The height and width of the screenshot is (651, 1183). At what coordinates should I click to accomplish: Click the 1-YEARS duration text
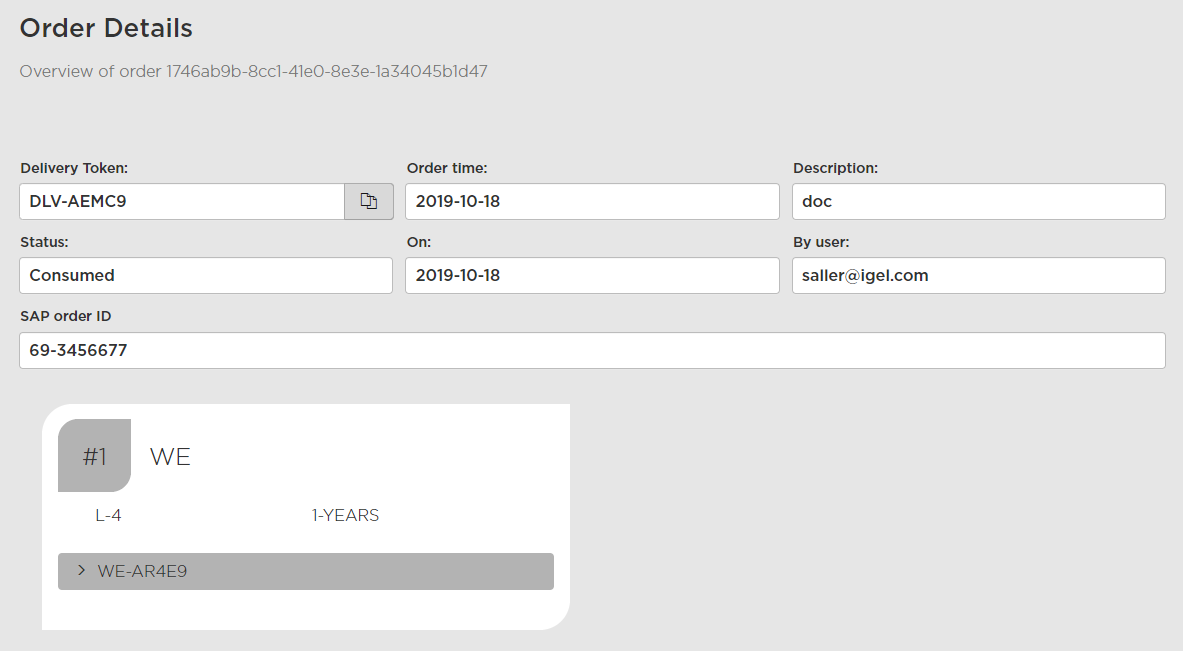click(345, 516)
